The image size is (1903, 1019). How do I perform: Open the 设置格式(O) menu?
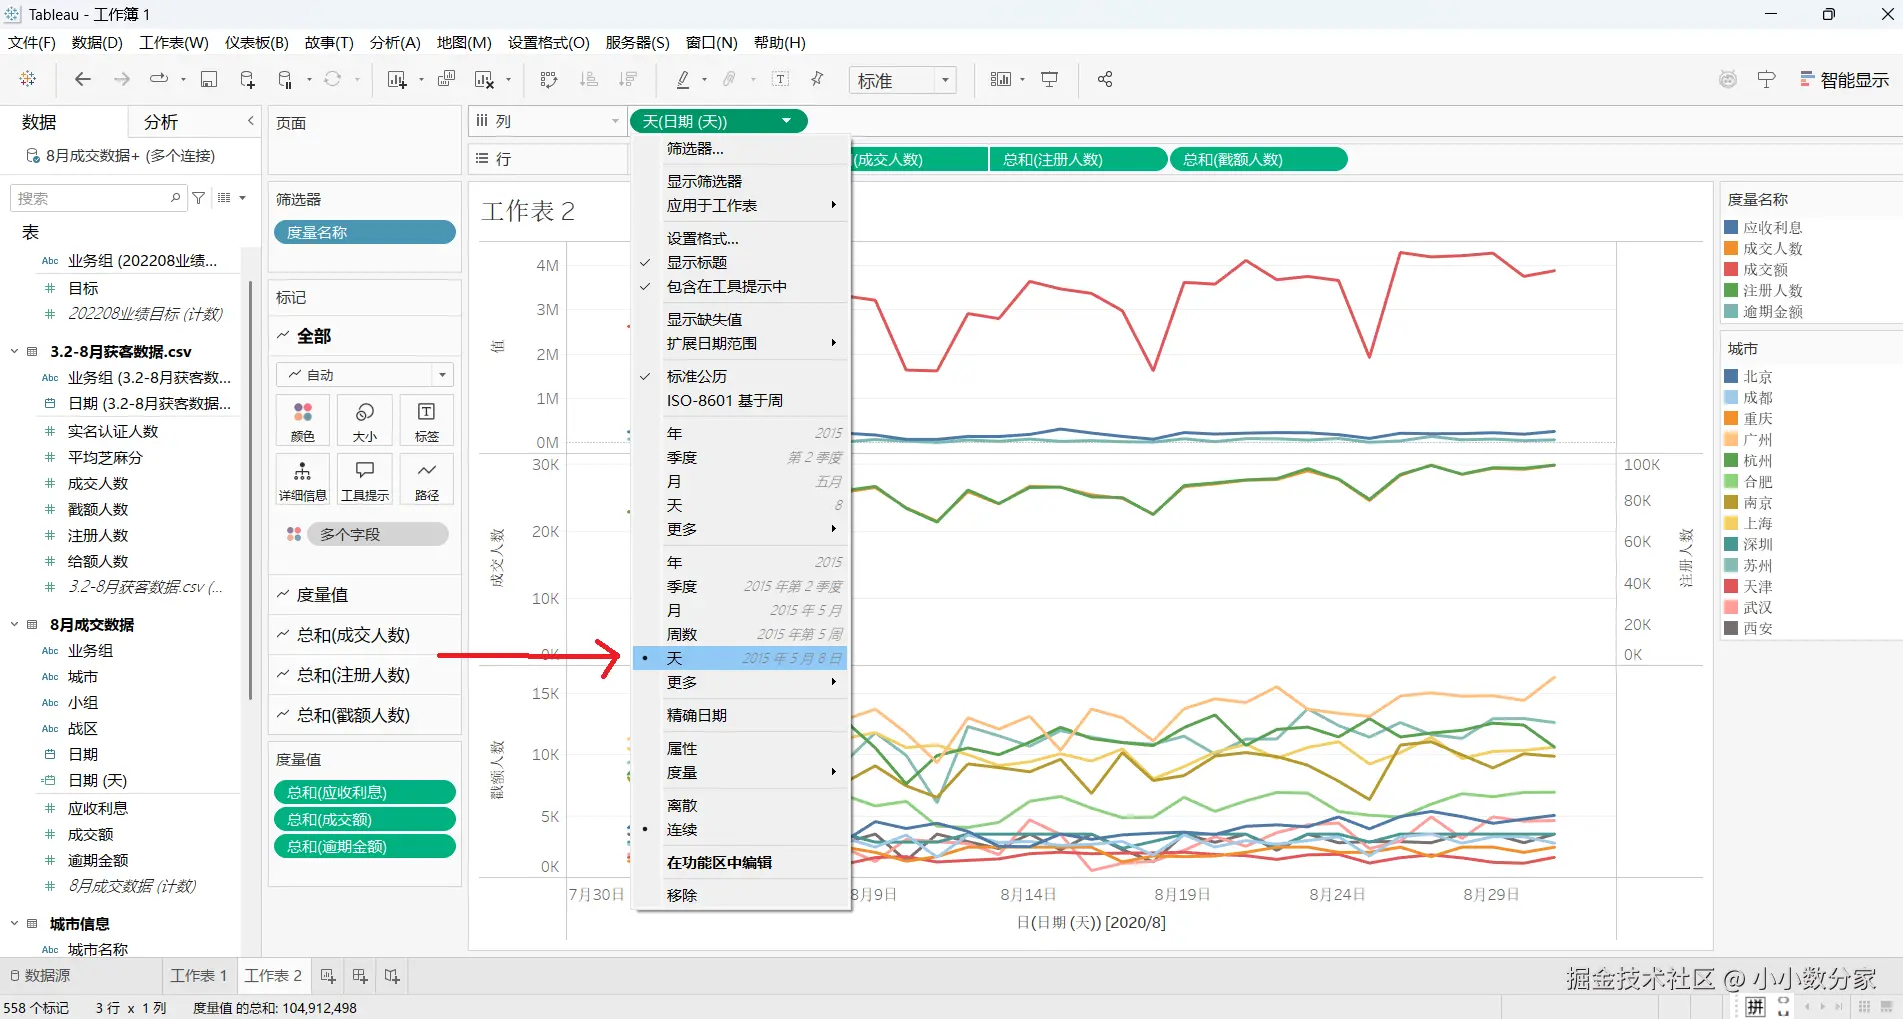pos(549,42)
